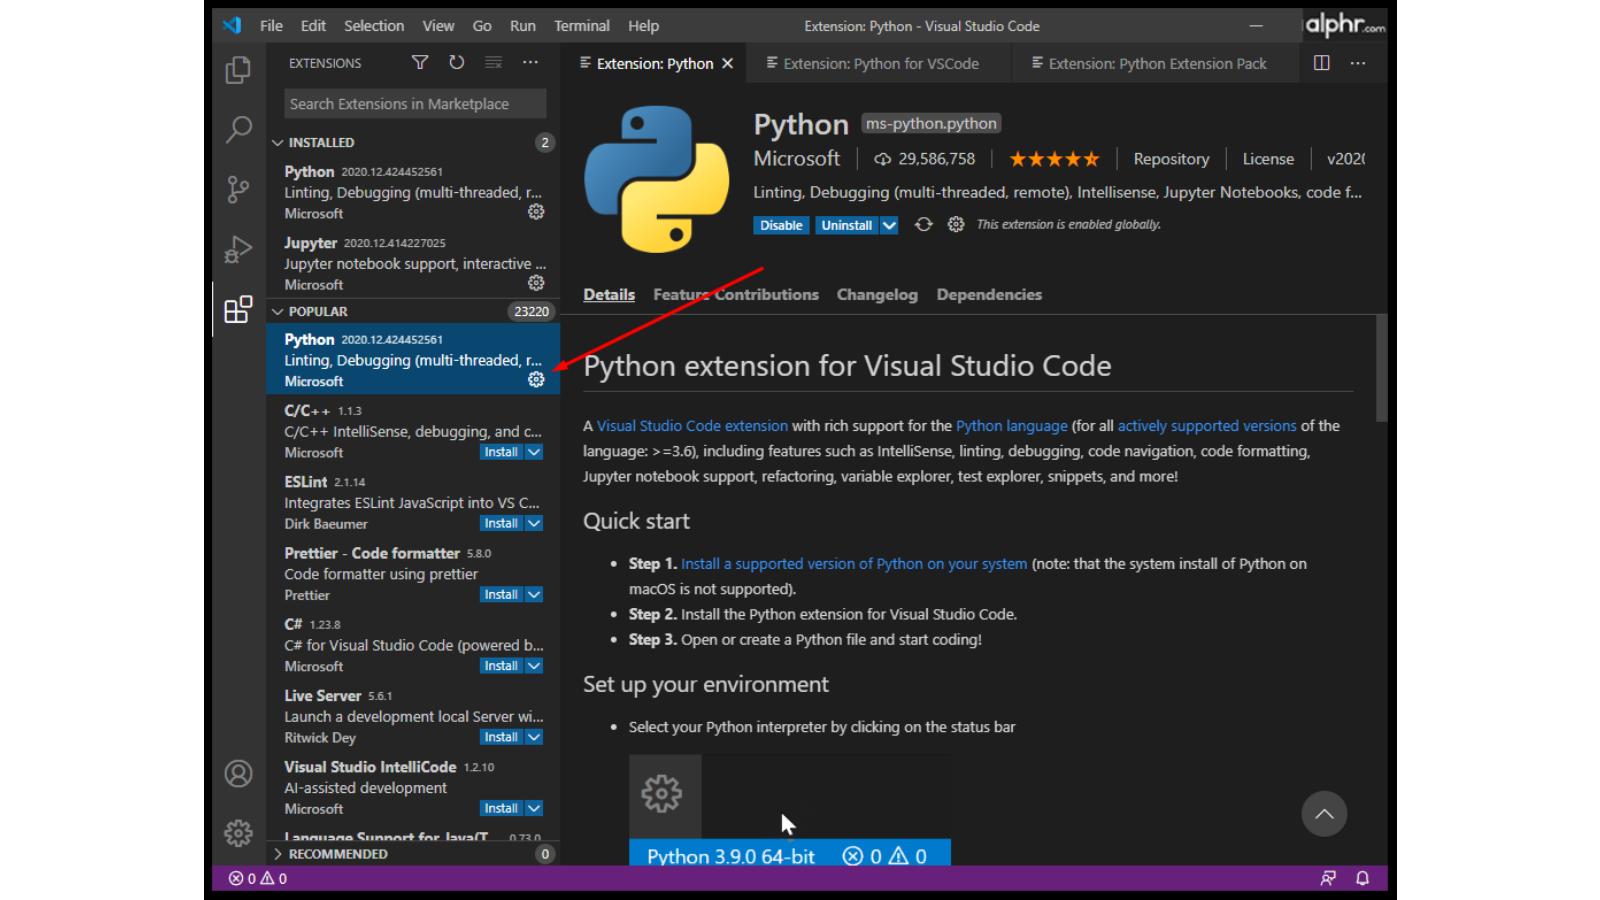Click the filter extensions funnel icon

click(x=420, y=63)
